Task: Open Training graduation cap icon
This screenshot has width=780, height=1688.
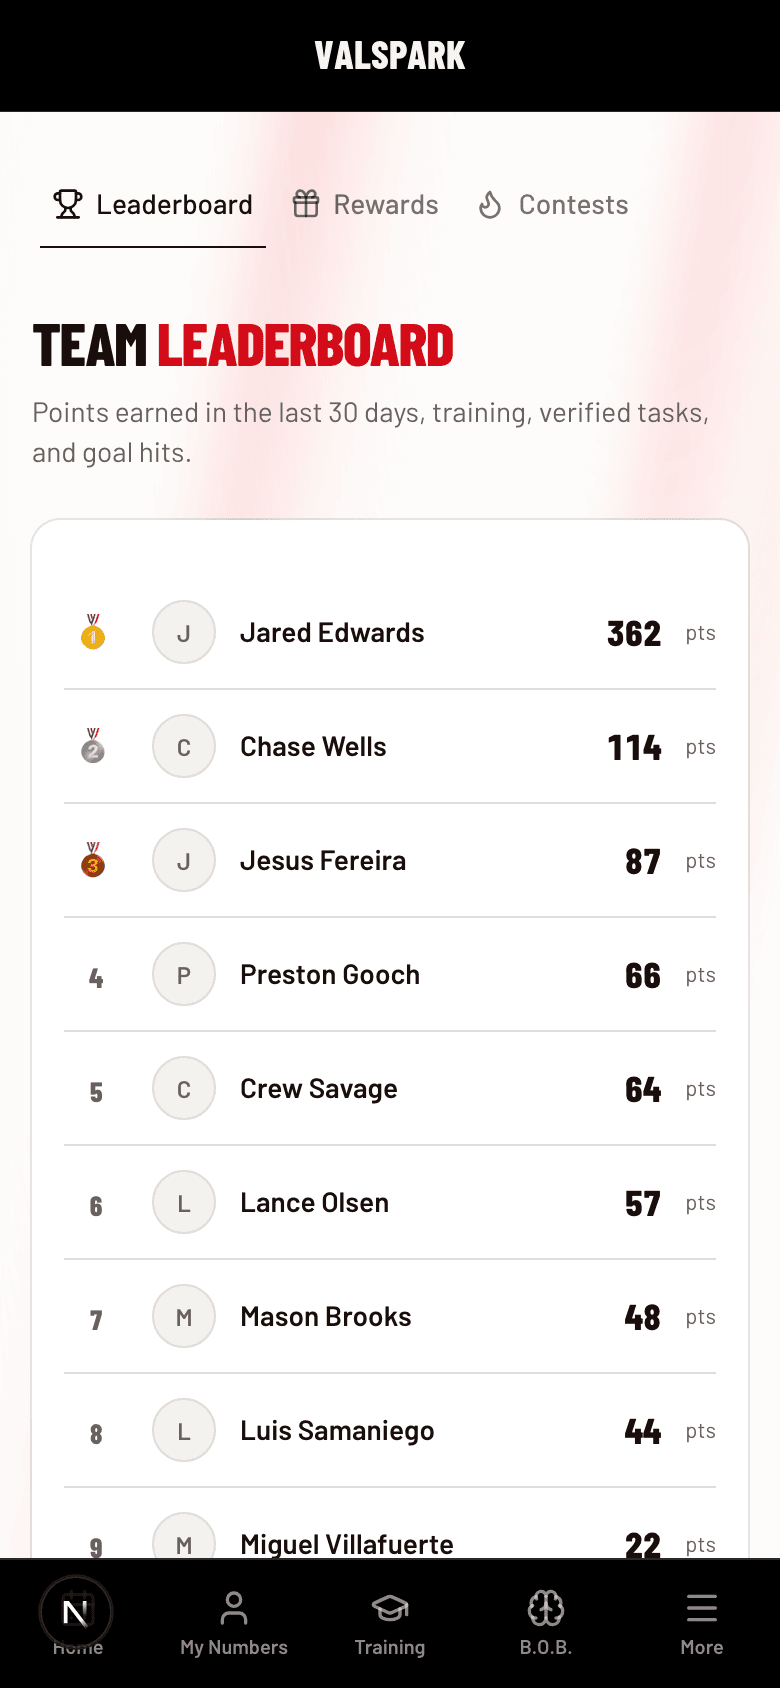Action: [390, 1608]
